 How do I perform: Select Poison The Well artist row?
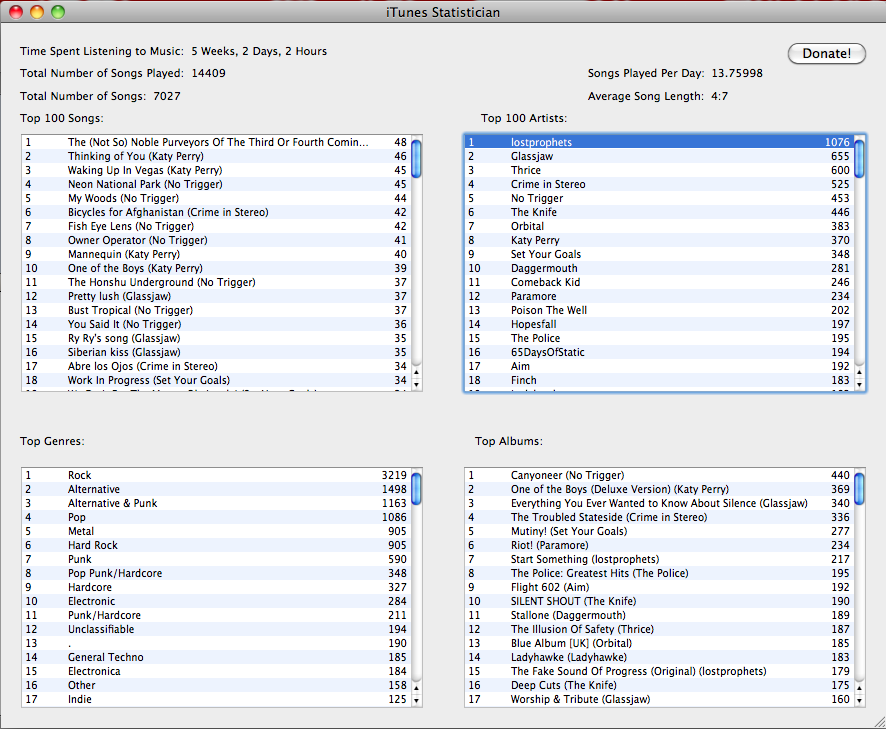coord(659,310)
